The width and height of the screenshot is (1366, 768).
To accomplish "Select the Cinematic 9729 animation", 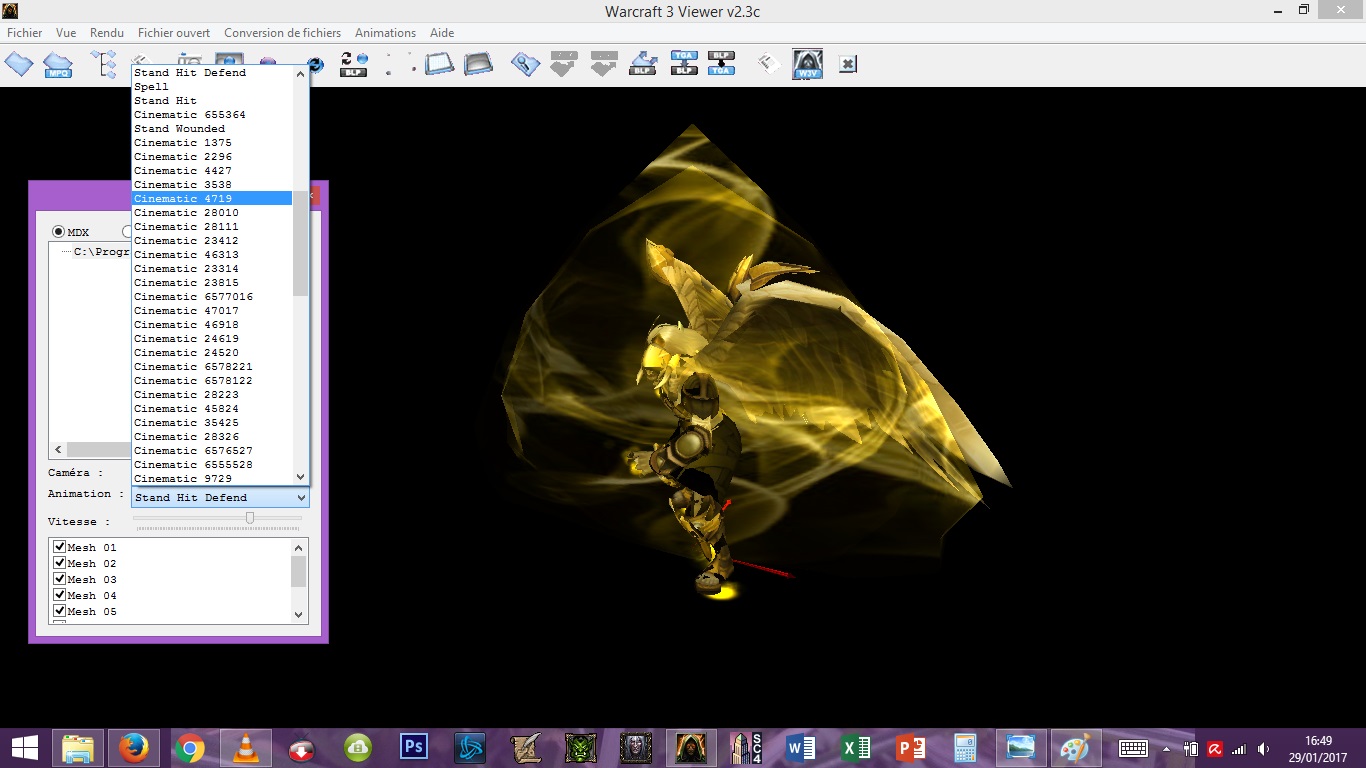I will pos(212,478).
